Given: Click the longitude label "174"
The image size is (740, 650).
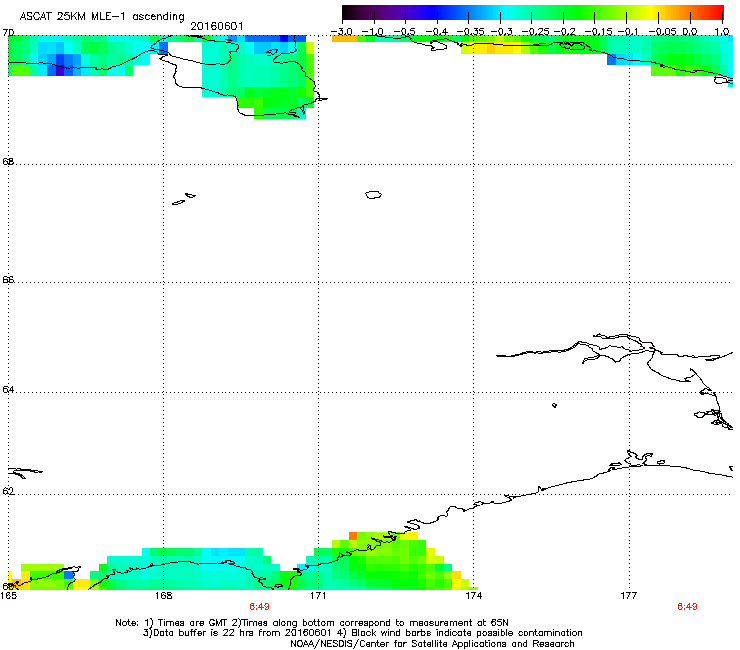Looking at the screenshot, I should 474,596.
